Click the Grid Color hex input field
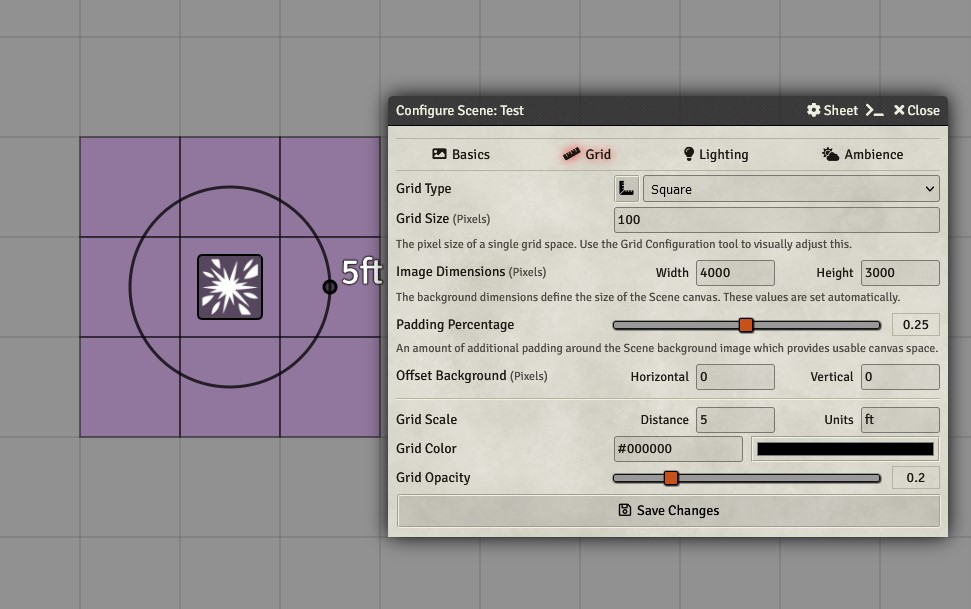Image resolution: width=971 pixels, height=609 pixels. tap(678, 449)
